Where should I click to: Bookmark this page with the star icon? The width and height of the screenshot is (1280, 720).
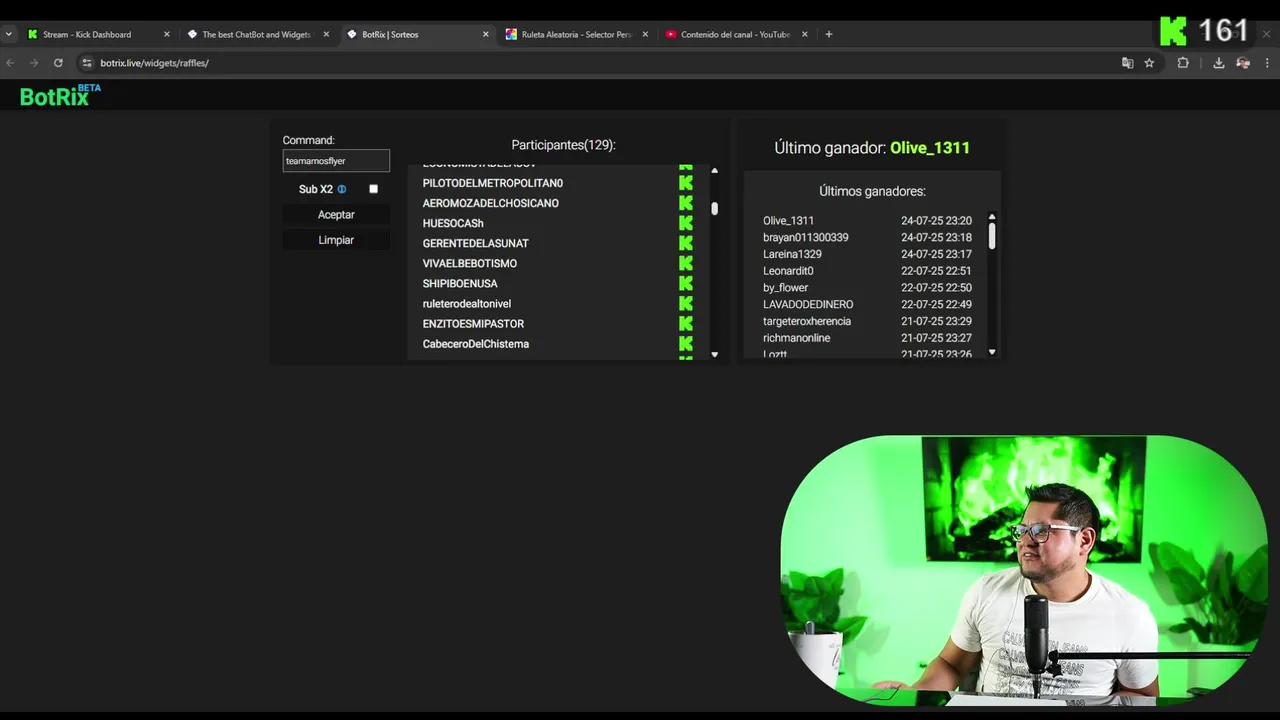pyautogui.click(x=1149, y=63)
